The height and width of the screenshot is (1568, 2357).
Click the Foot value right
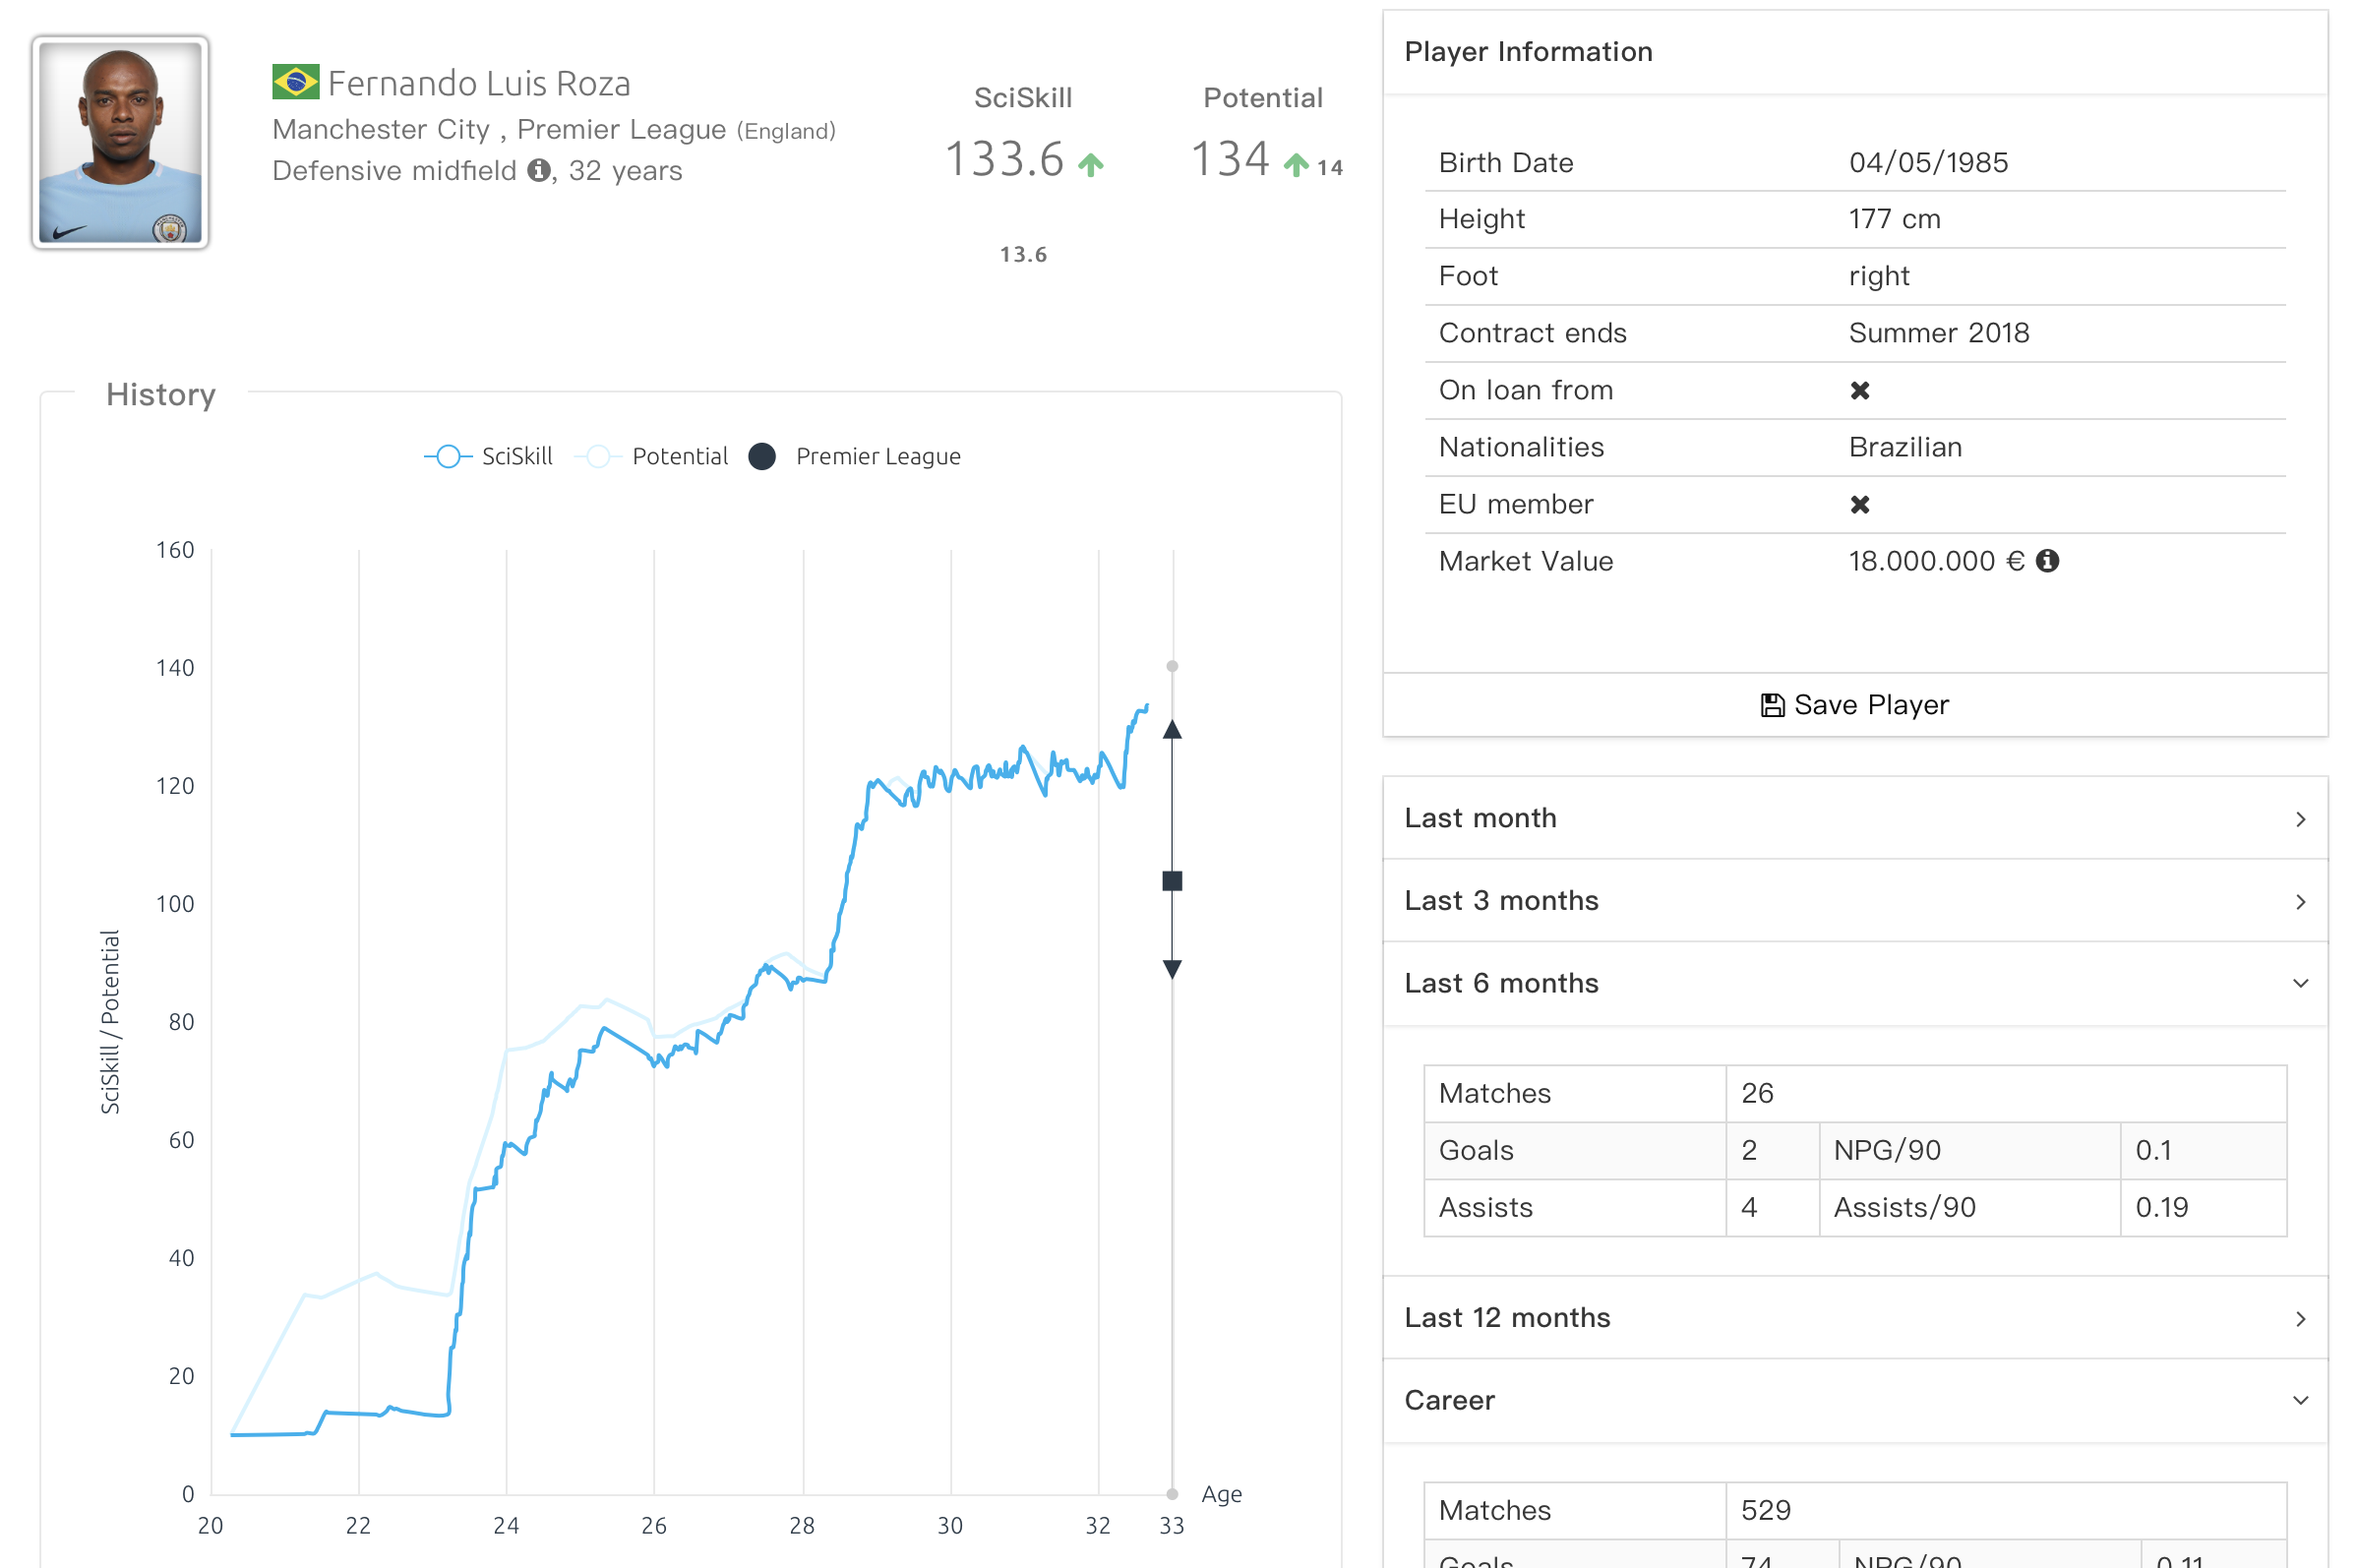coord(1879,276)
